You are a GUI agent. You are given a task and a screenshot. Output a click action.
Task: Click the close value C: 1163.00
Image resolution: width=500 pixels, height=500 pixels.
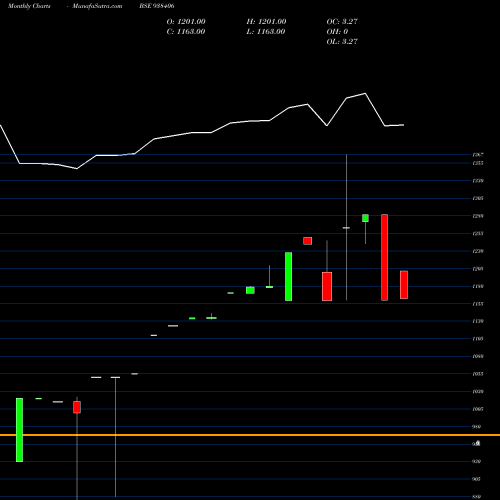click(x=186, y=32)
